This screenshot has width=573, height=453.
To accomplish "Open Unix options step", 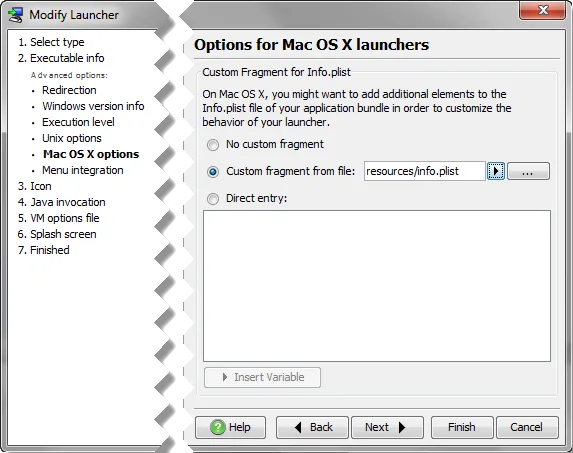I will pos(72,138).
